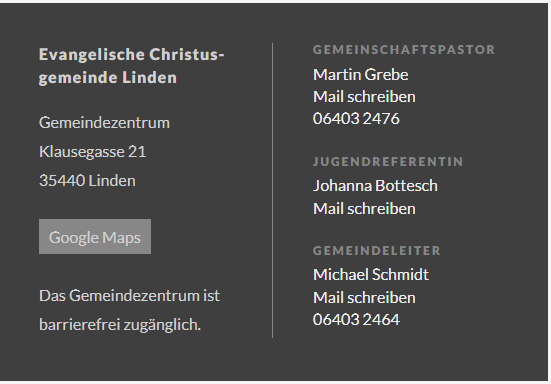Screen dimensions: 551x384
Task: Click Mail schreiben under Johanna Bottesch
Action: (364, 209)
